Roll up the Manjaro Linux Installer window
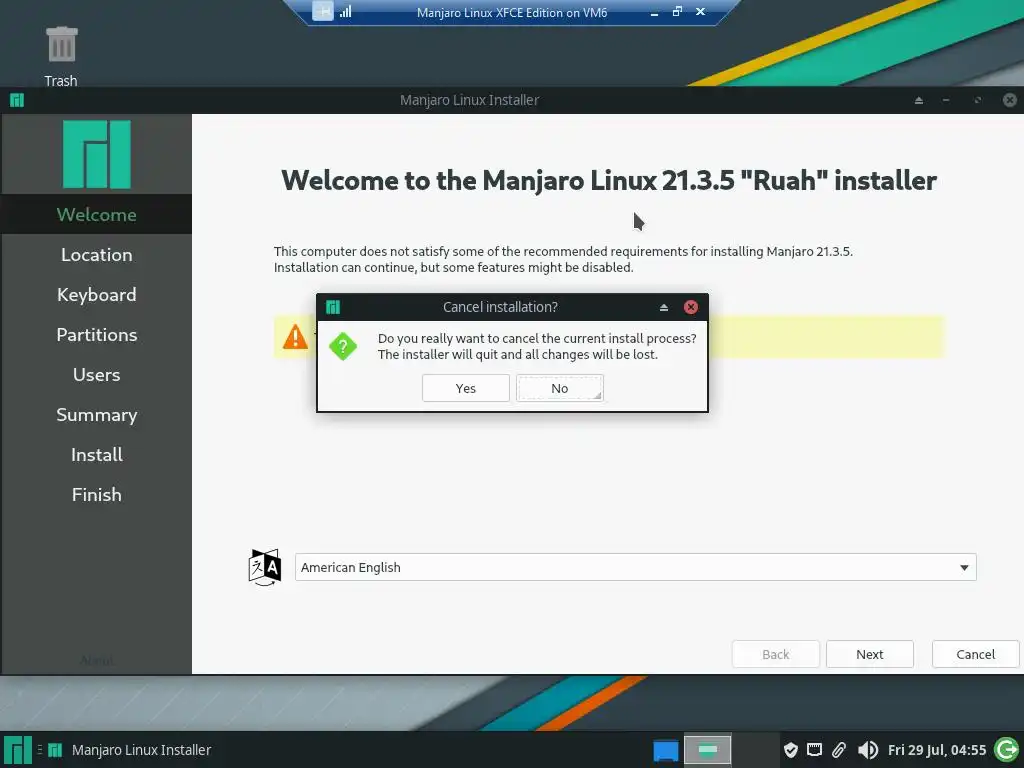Image resolution: width=1024 pixels, height=768 pixels. (919, 100)
